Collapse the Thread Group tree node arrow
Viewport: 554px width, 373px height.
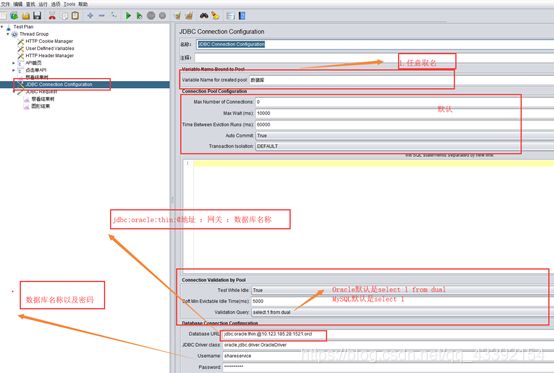[x=8, y=34]
